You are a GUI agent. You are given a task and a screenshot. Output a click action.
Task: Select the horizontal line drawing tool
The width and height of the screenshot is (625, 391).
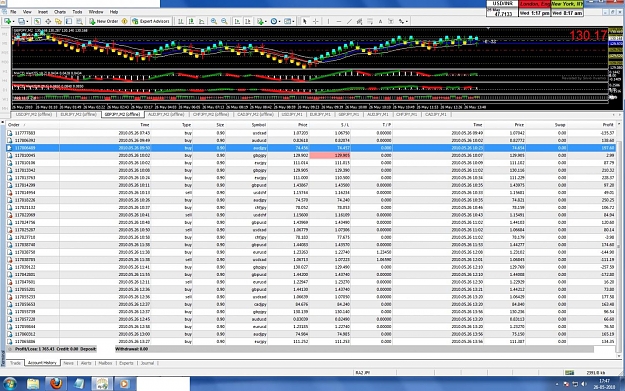point(339,21)
